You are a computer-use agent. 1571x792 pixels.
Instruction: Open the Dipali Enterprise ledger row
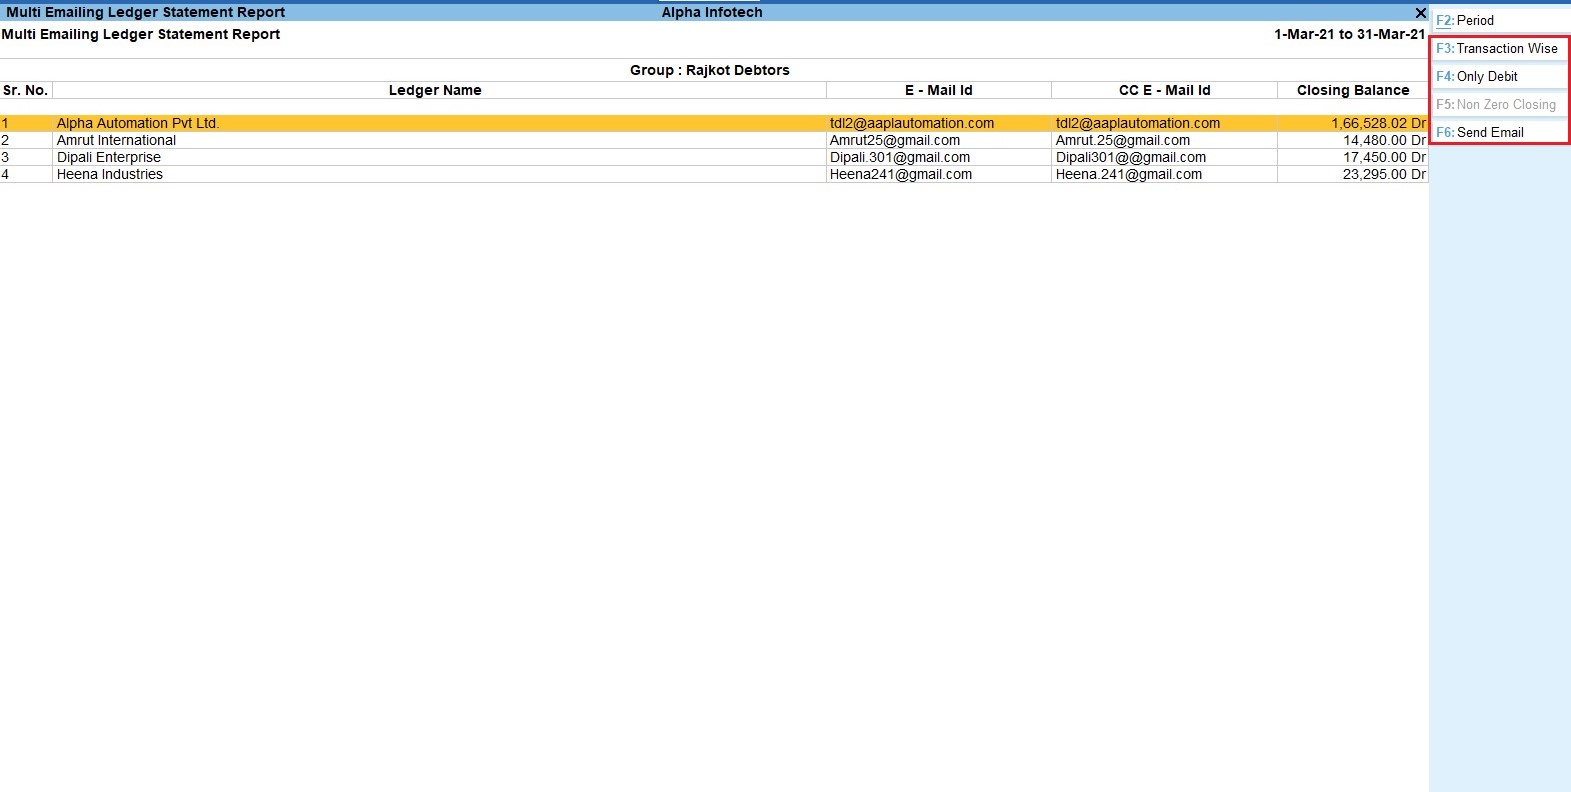coord(108,157)
